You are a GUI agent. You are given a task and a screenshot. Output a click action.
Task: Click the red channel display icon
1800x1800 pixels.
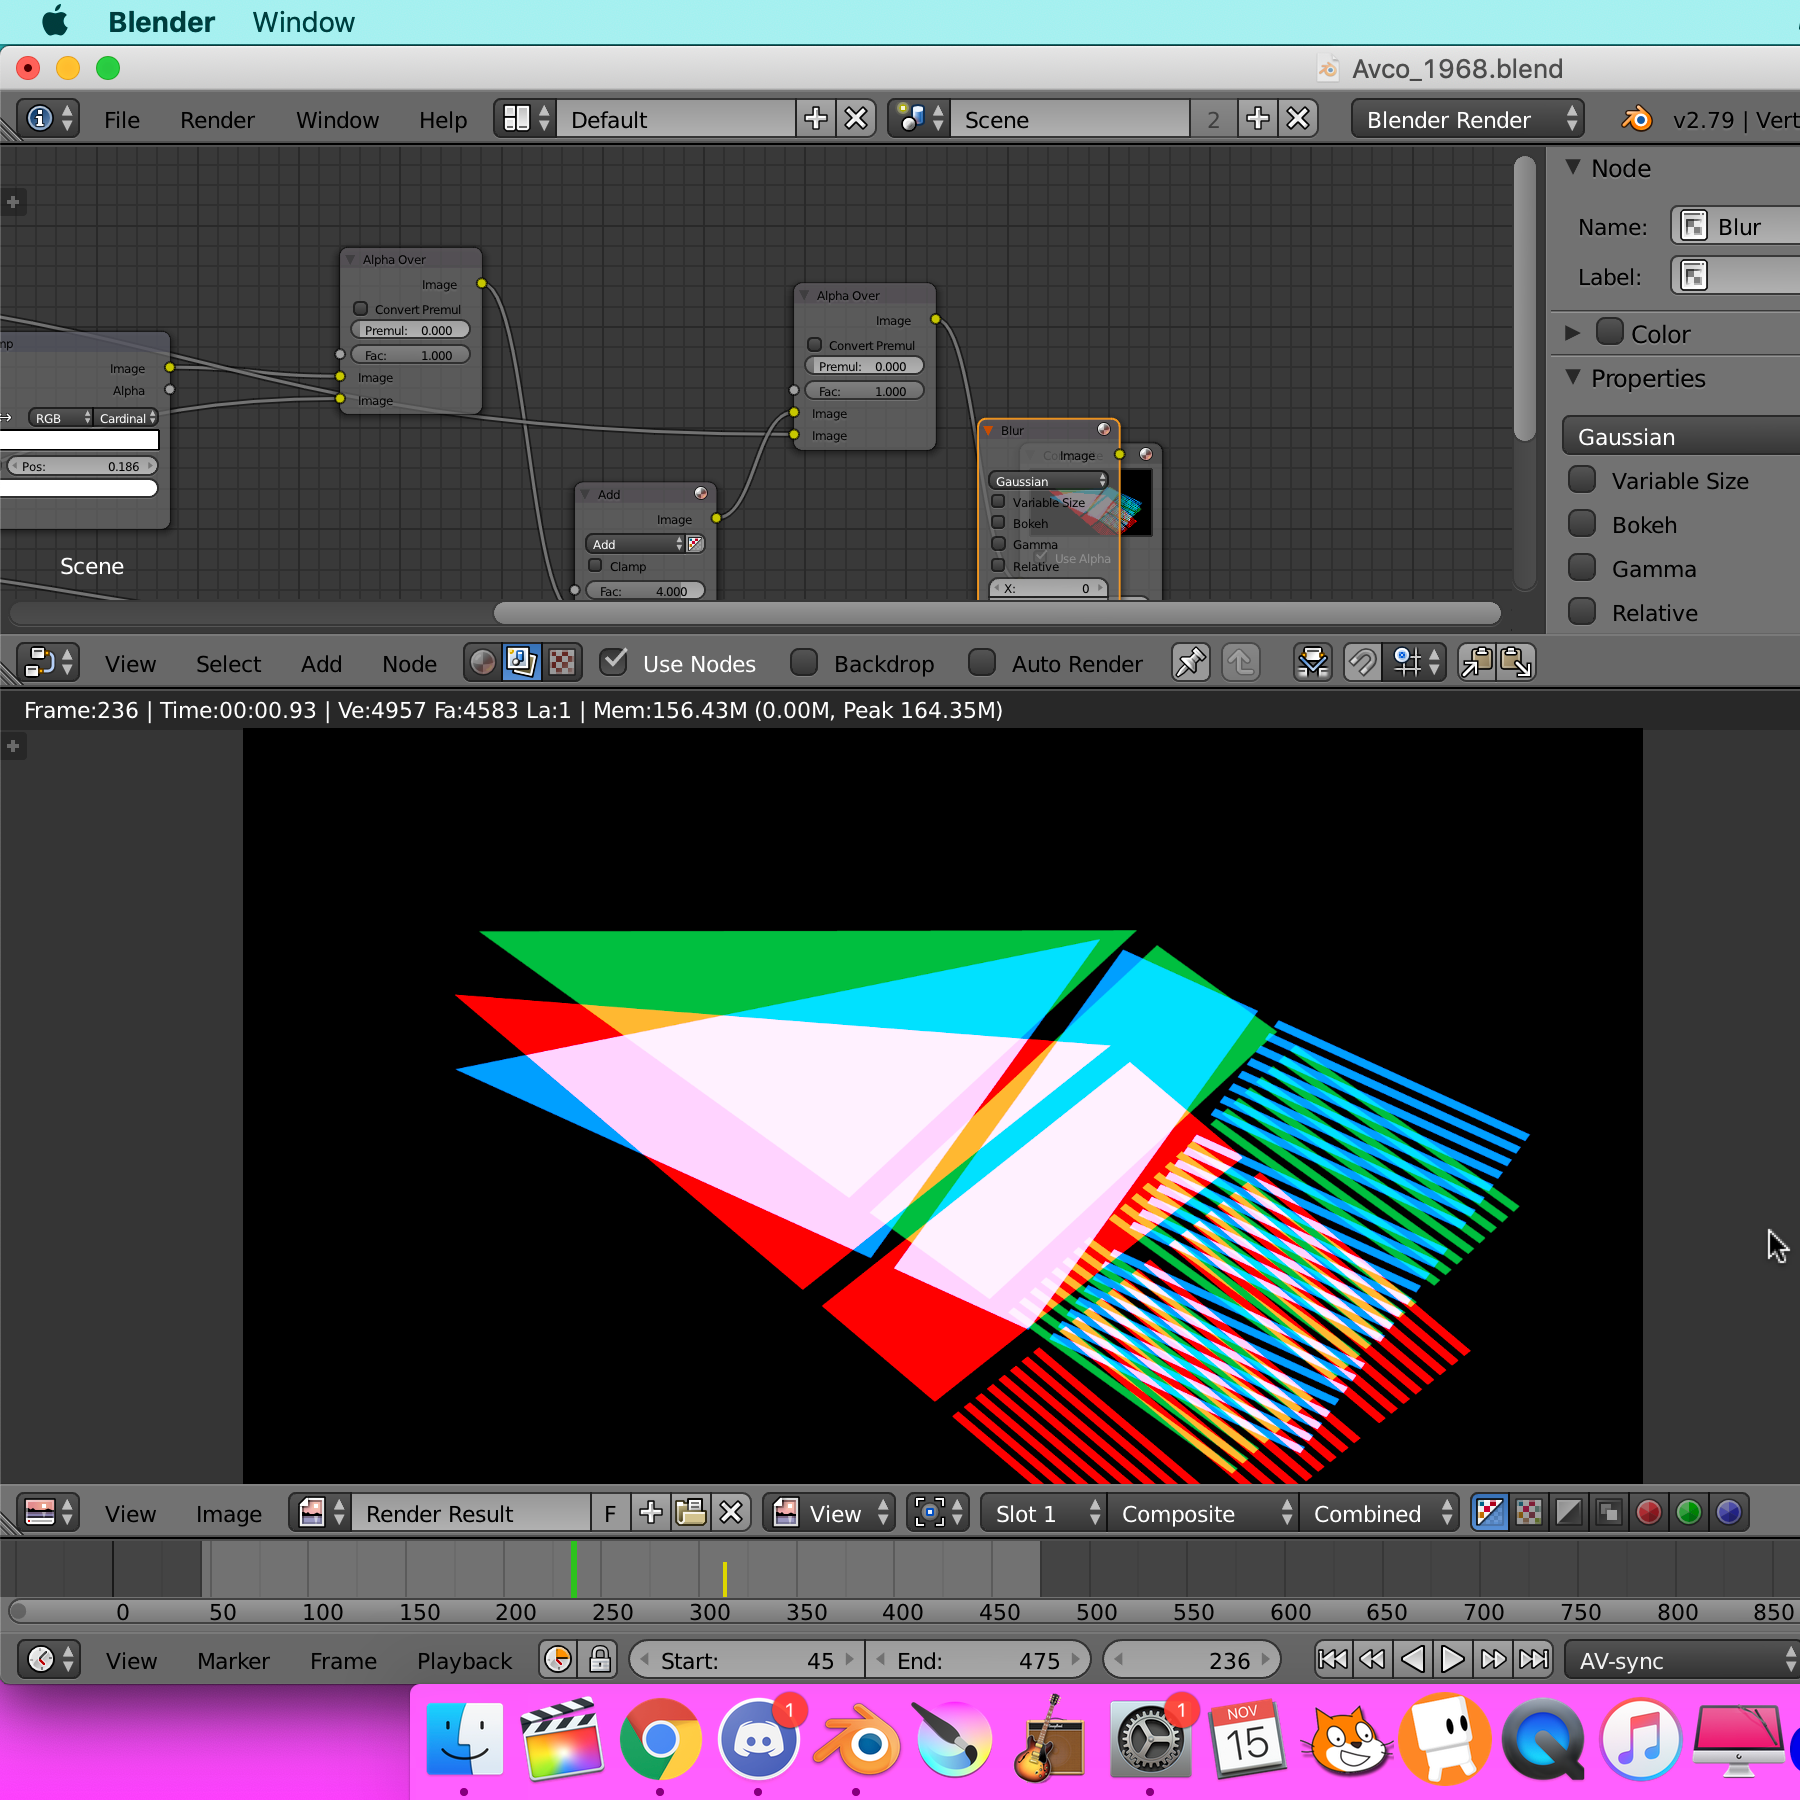point(1649,1513)
